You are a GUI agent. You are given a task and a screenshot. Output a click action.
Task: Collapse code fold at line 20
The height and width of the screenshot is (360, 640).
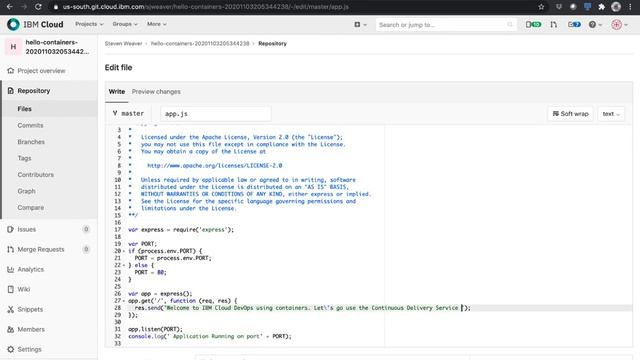pos(124,251)
